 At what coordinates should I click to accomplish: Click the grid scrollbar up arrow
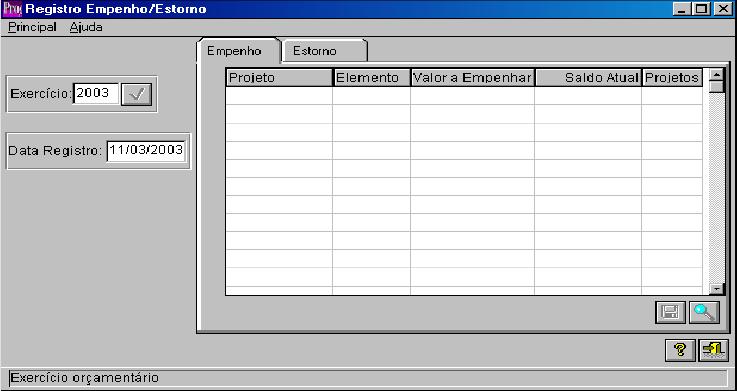(x=716, y=75)
